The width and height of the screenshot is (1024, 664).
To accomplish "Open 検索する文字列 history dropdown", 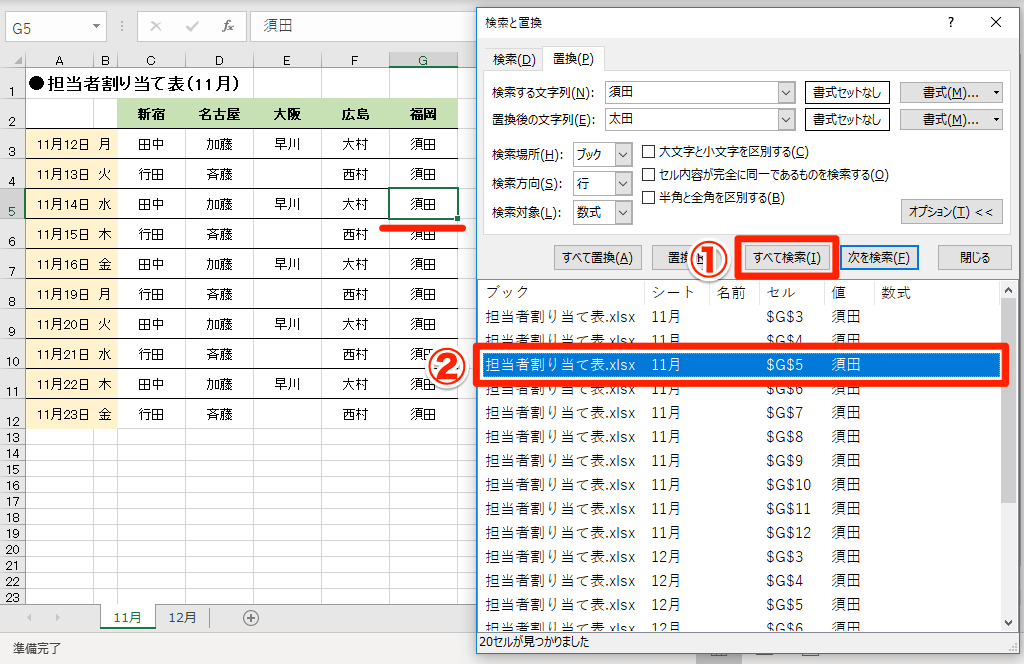I will [786, 93].
